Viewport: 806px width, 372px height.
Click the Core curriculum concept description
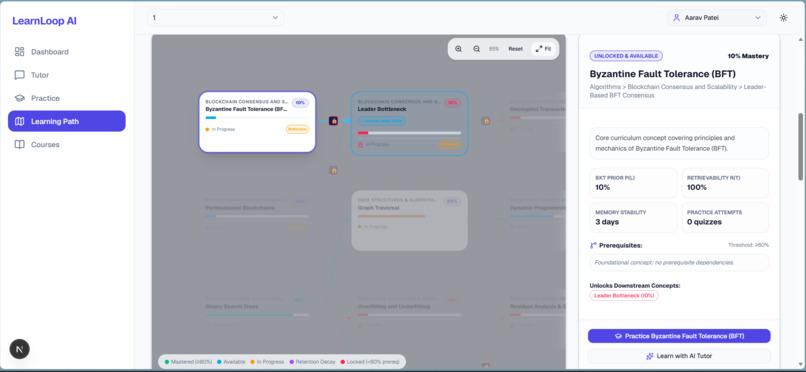click(679, 143)
